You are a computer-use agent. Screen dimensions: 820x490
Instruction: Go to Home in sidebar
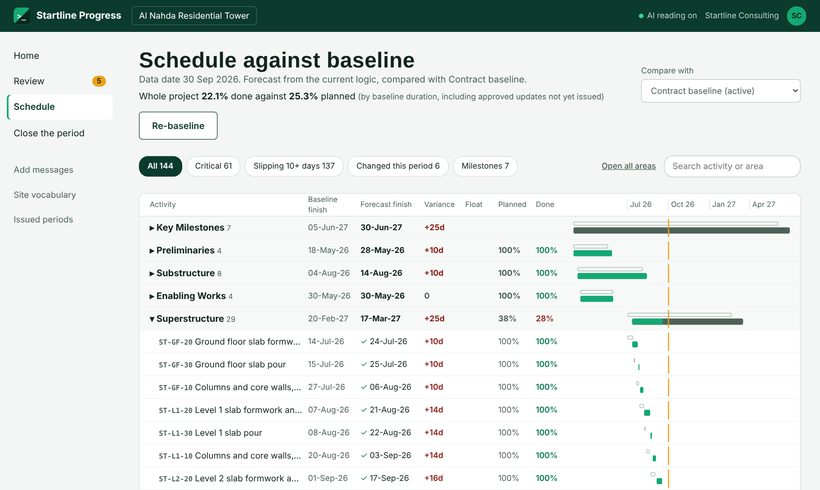pos(26,55)
